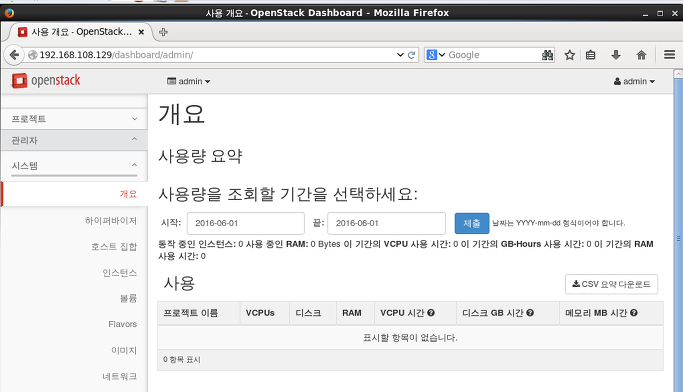Click the blue 제출 button

(x=472, y=223)
